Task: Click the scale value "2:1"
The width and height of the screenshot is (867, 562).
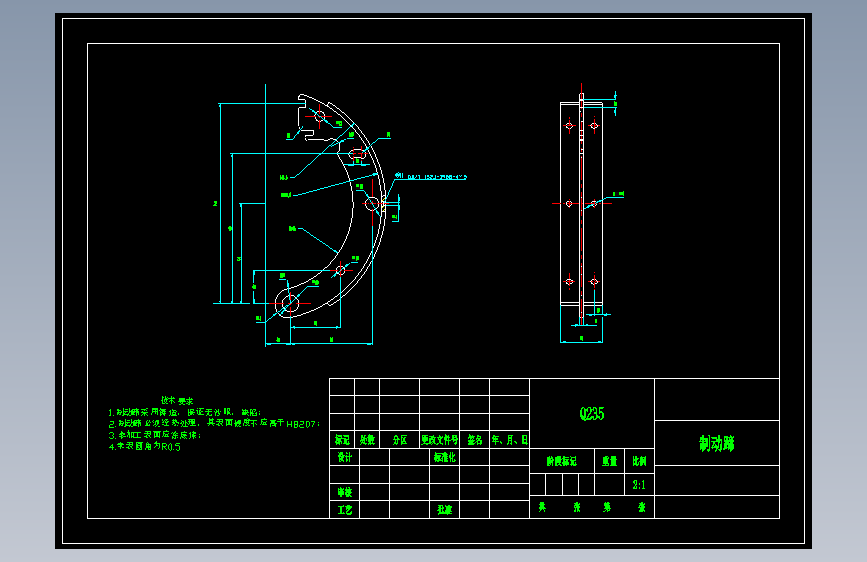Action: [x=639, y=485]
